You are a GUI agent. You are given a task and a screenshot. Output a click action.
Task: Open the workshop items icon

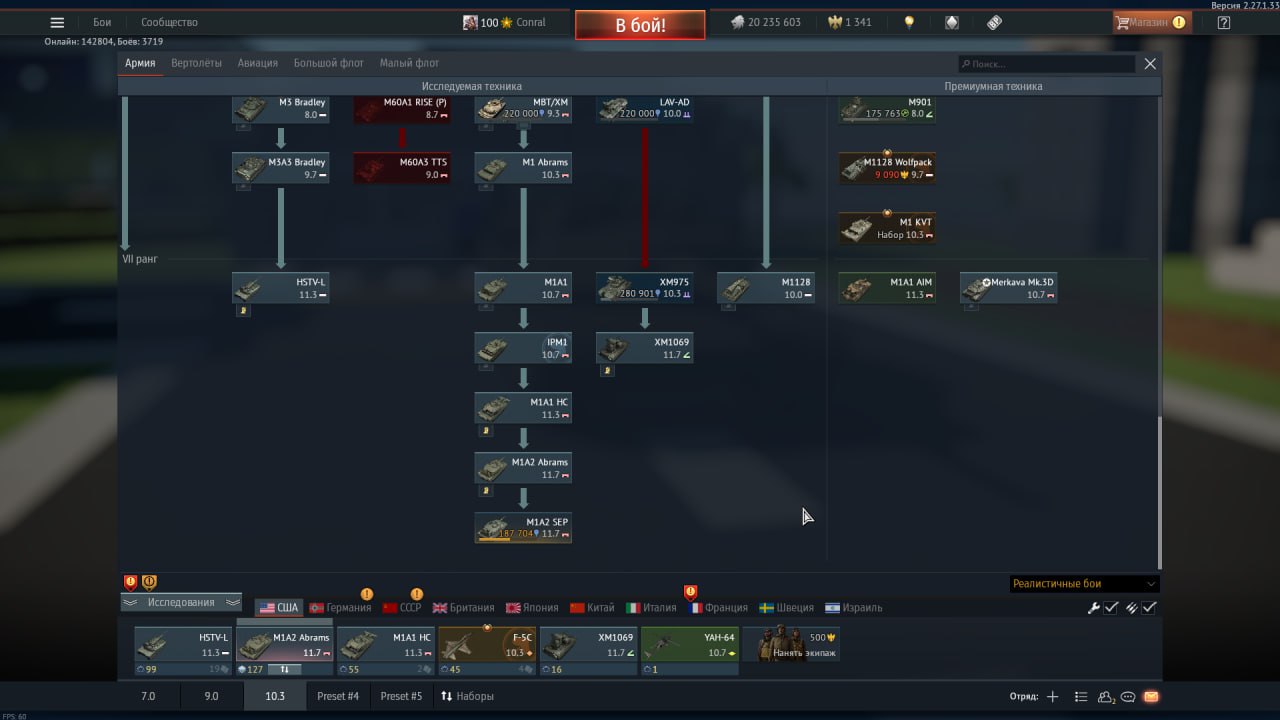click(952, 22)
